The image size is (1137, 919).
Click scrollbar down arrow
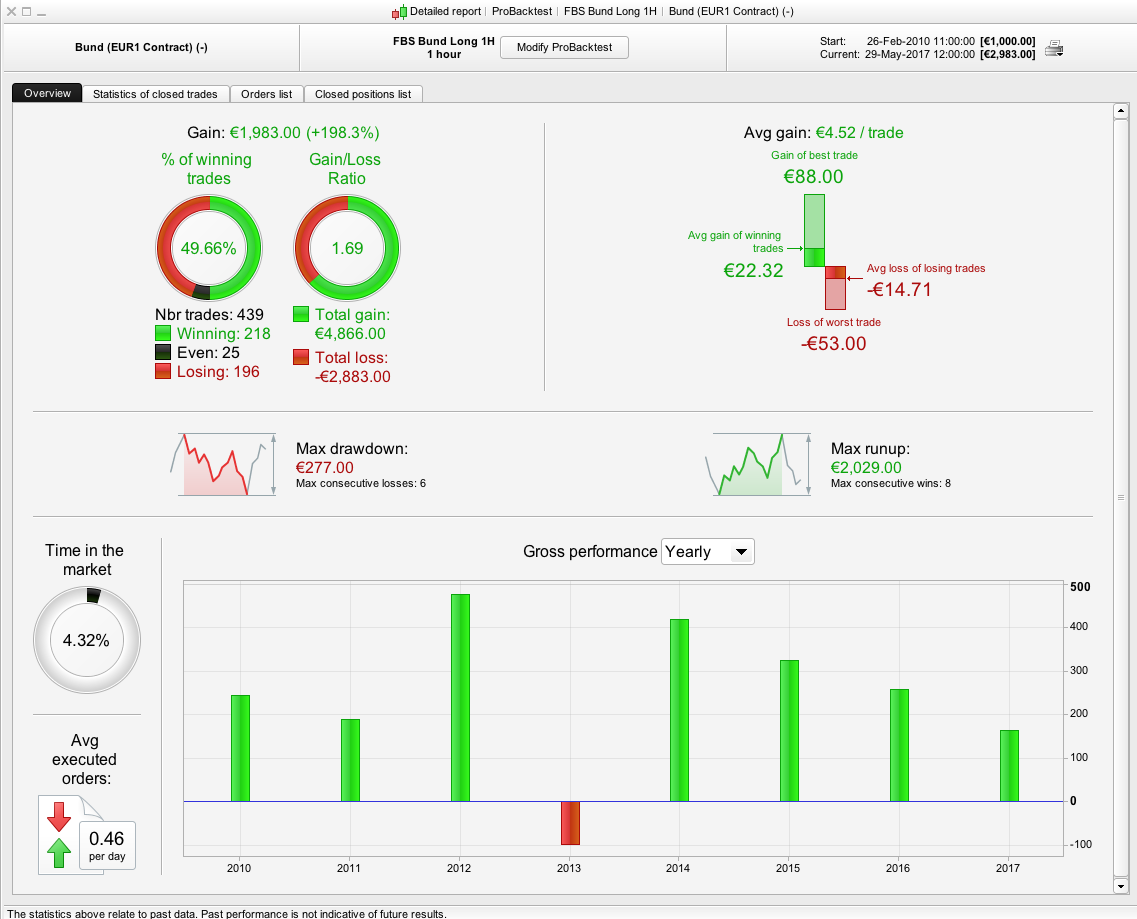click(x=1121, y=886)
